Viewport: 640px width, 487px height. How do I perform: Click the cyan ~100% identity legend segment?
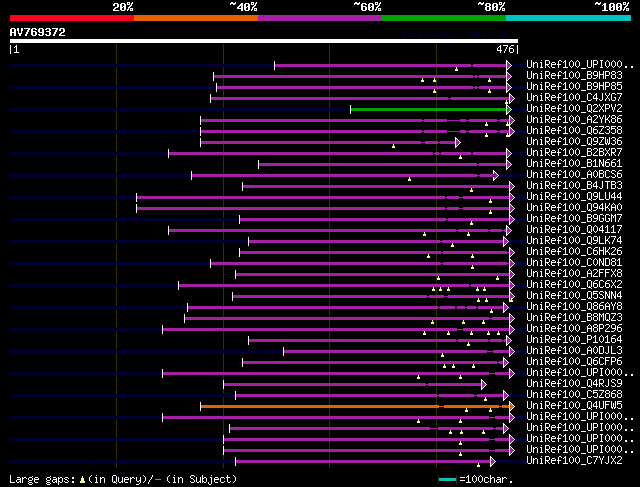click(x=569, y=18)
